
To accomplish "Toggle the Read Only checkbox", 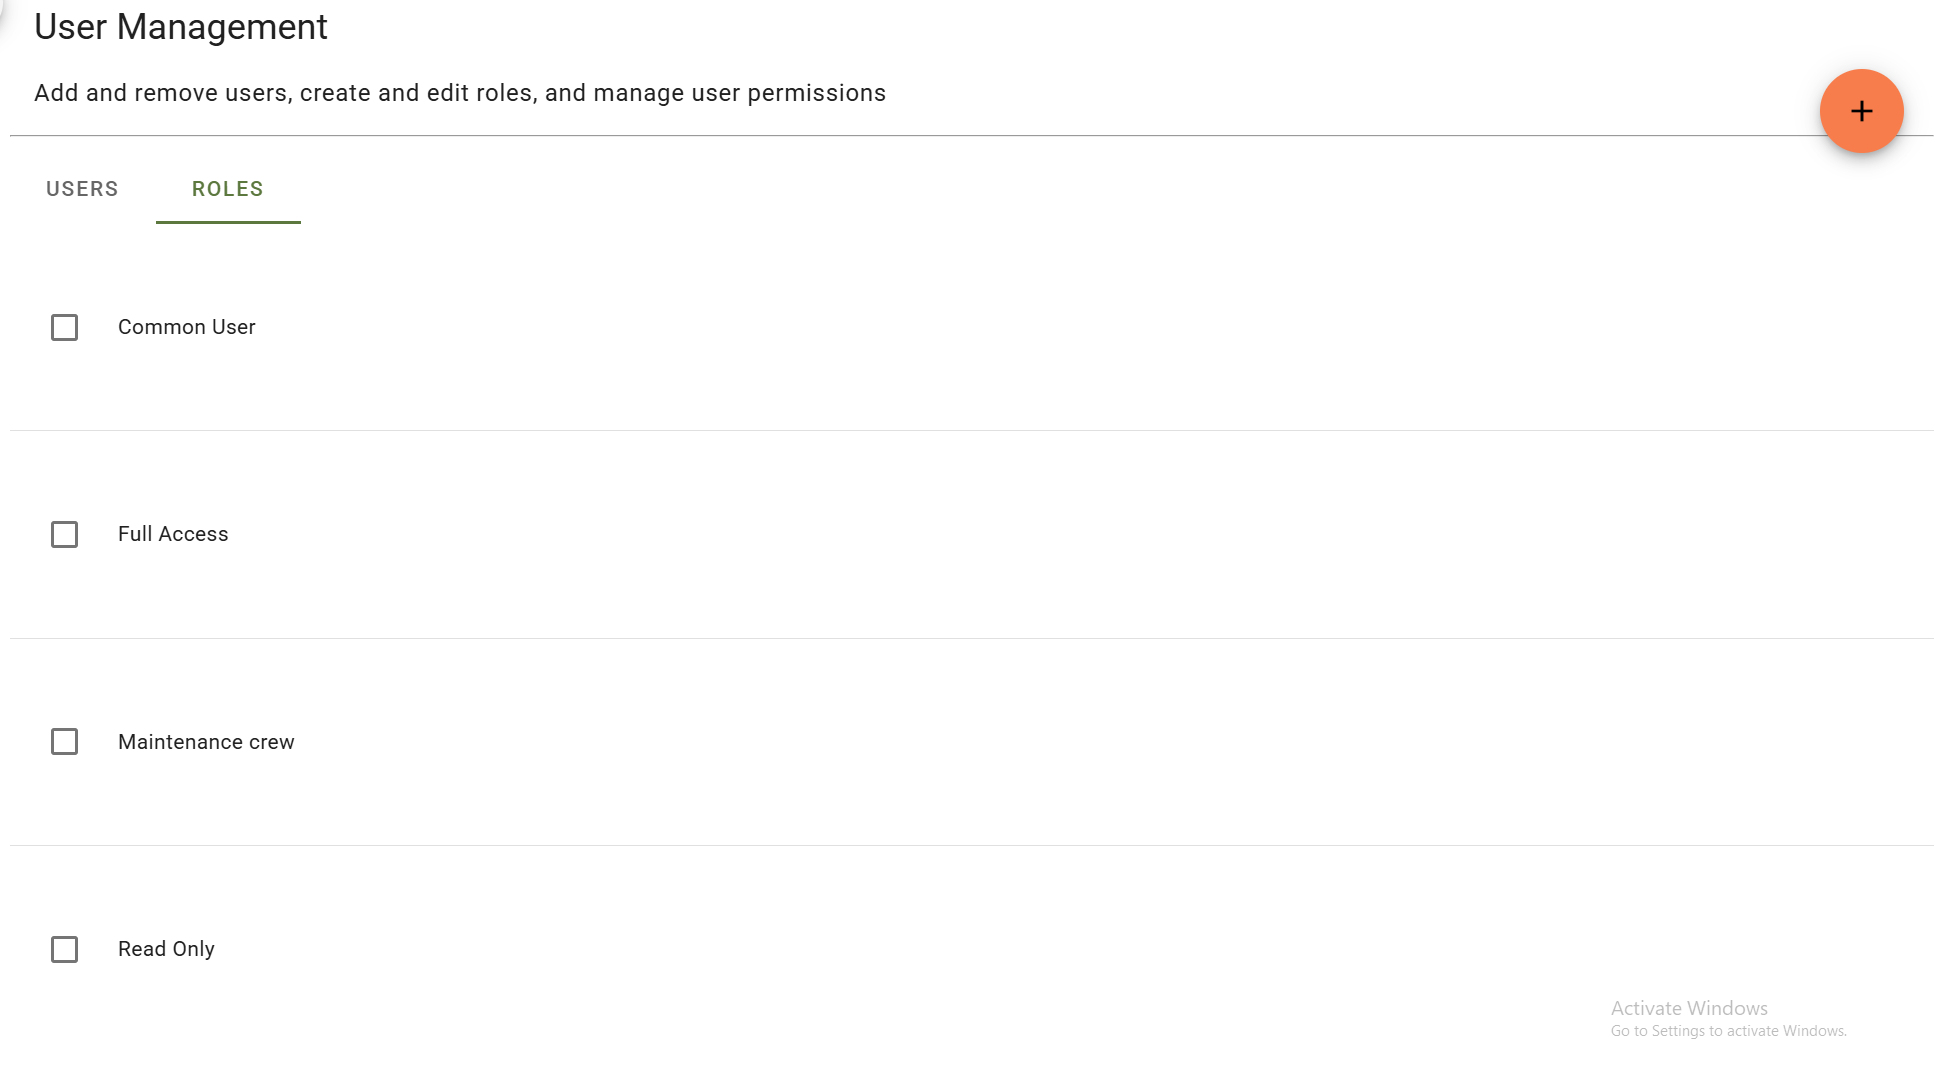I will [65, 949].
